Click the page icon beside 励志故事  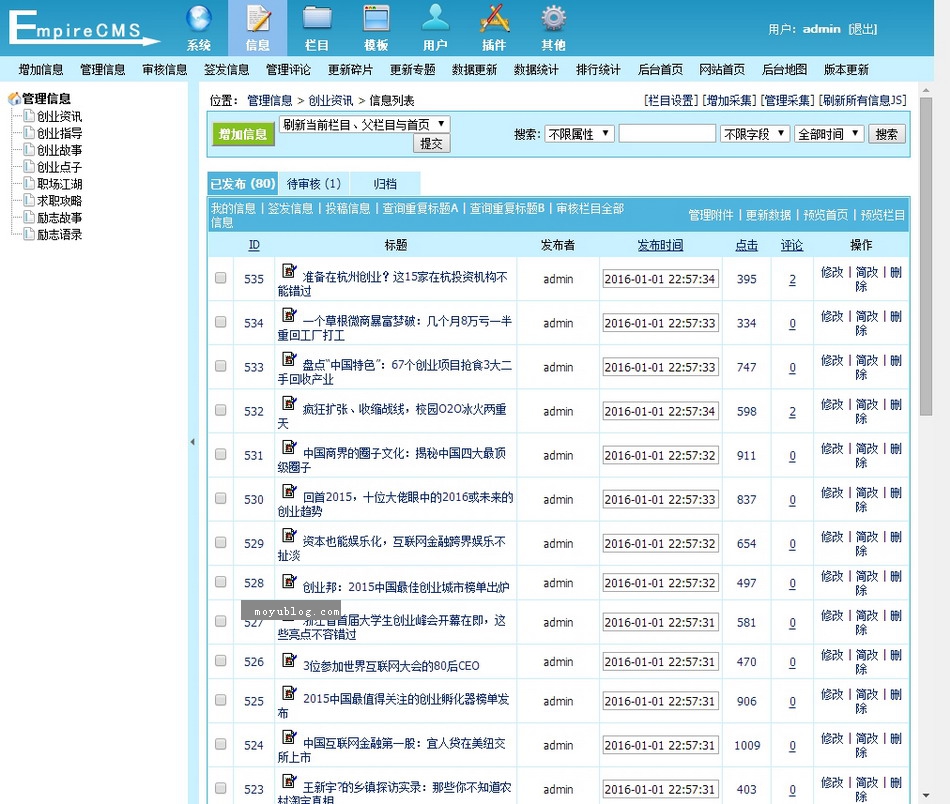coord(29,217)
